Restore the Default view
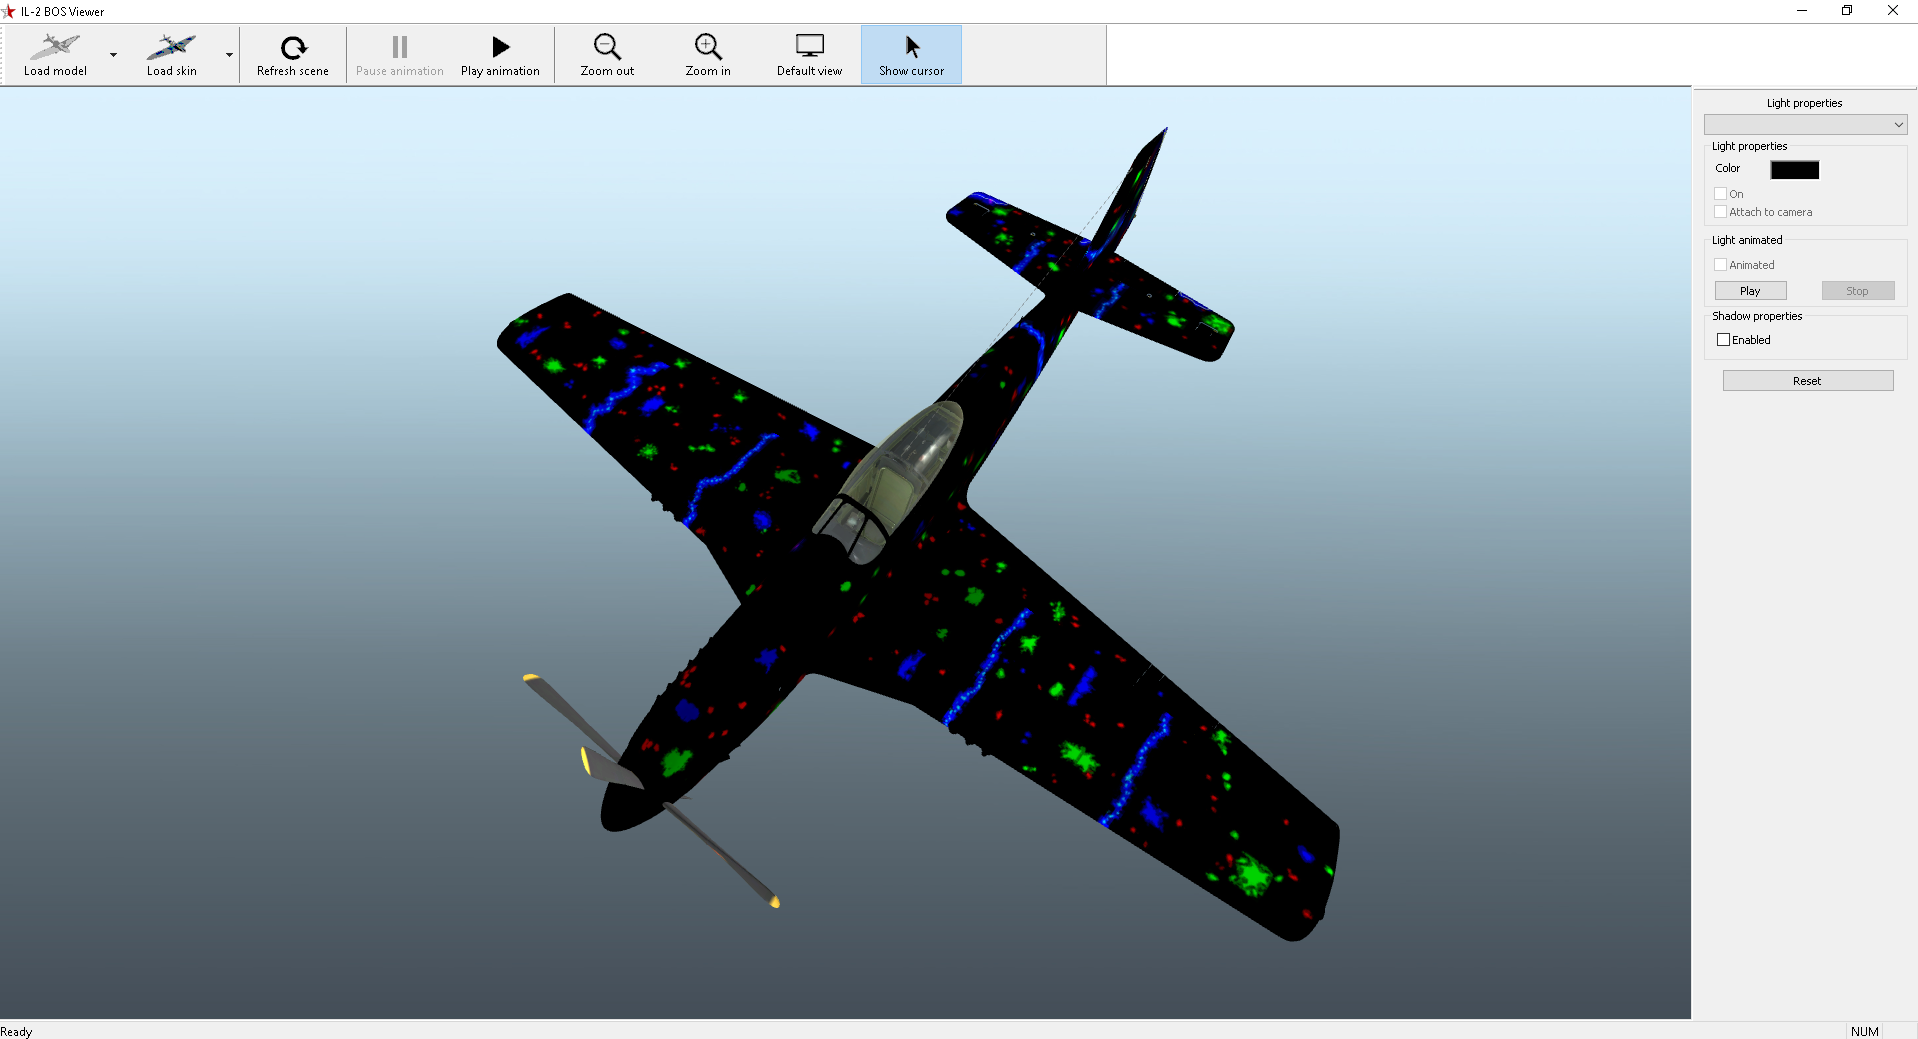This screenshot has width=1918, height=1039. pyautogui.click(x=809, y=54)
